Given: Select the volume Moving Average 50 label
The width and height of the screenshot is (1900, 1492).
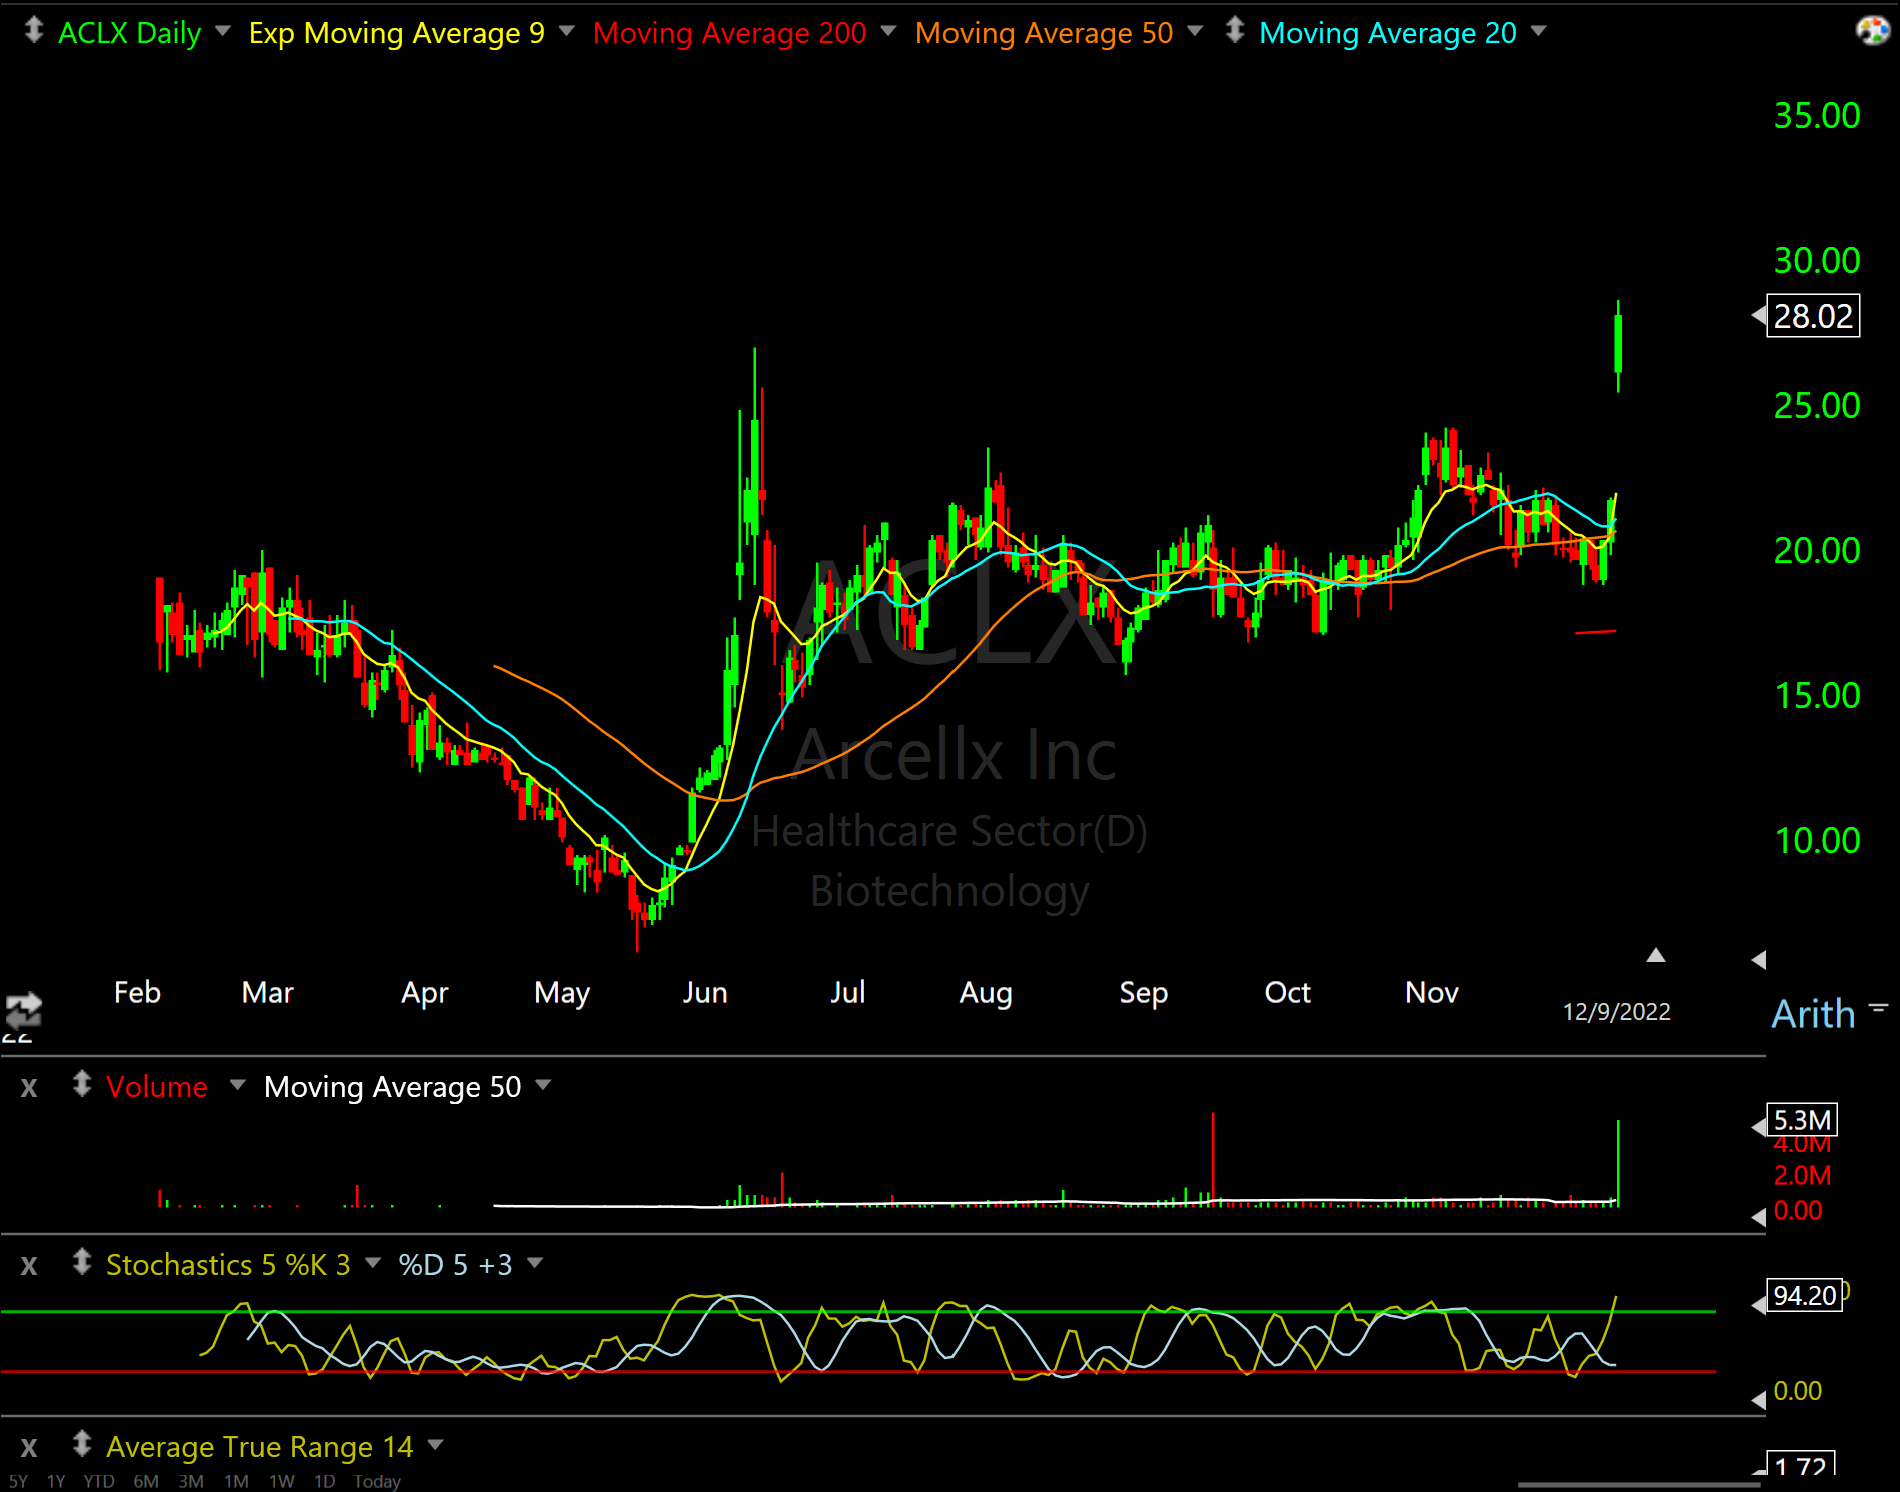Looking at the screenshot, I should coord(392,1087).
